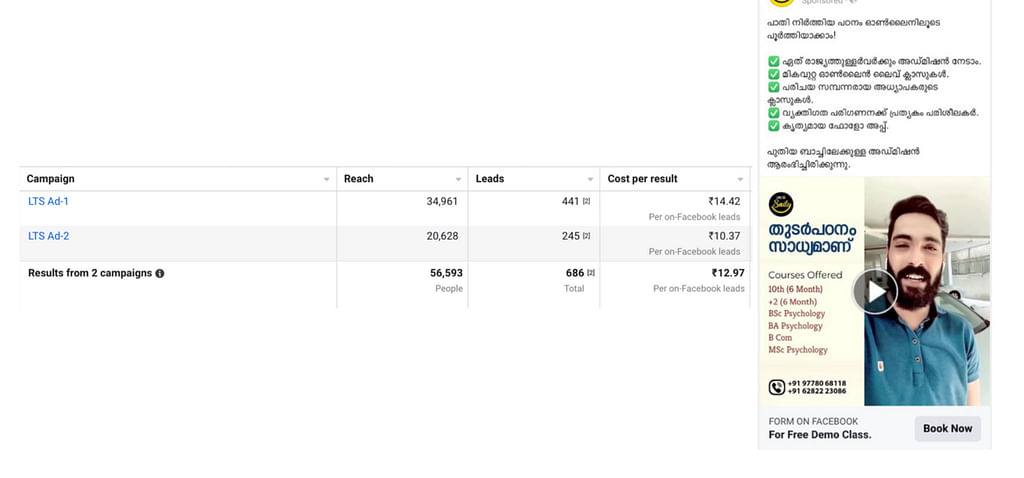Screen dimensions: 1024x478
Task: Click the advertiser's yellow profile picture
Action: (x=781, y=3)
